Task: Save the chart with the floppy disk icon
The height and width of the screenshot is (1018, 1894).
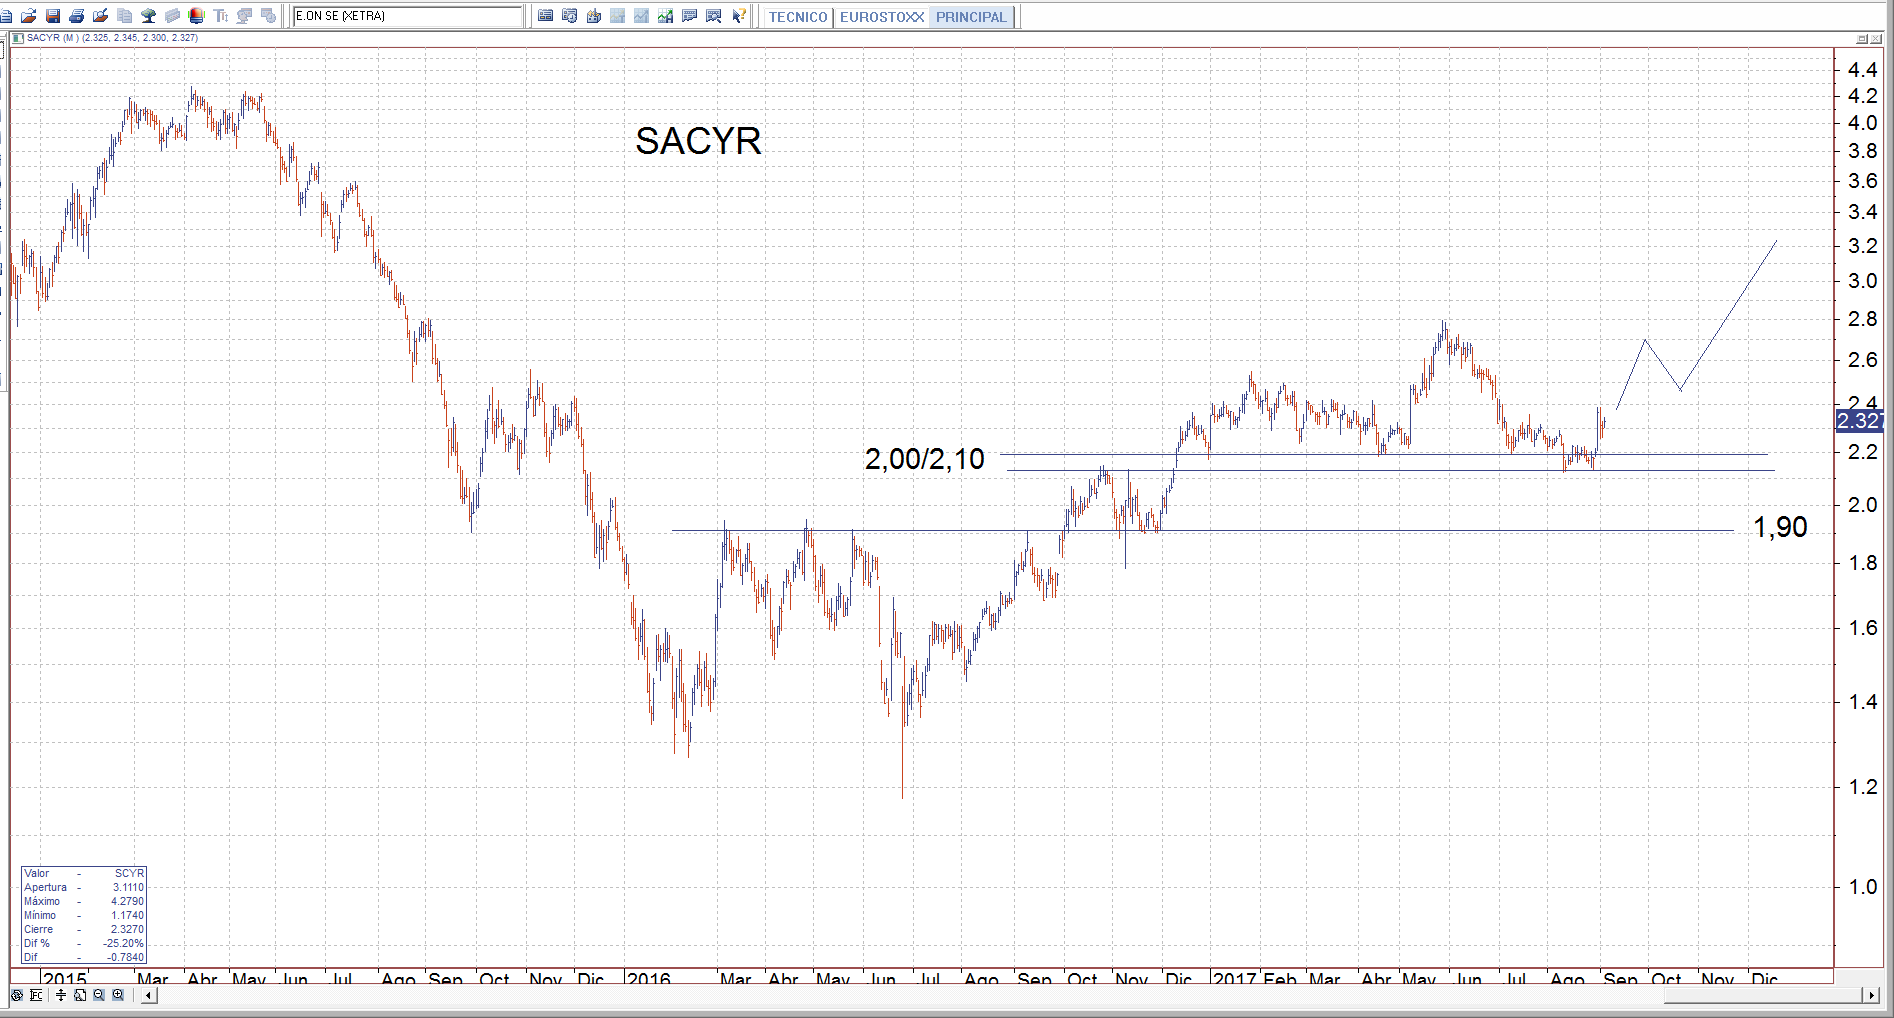Action: pos(53,16)
